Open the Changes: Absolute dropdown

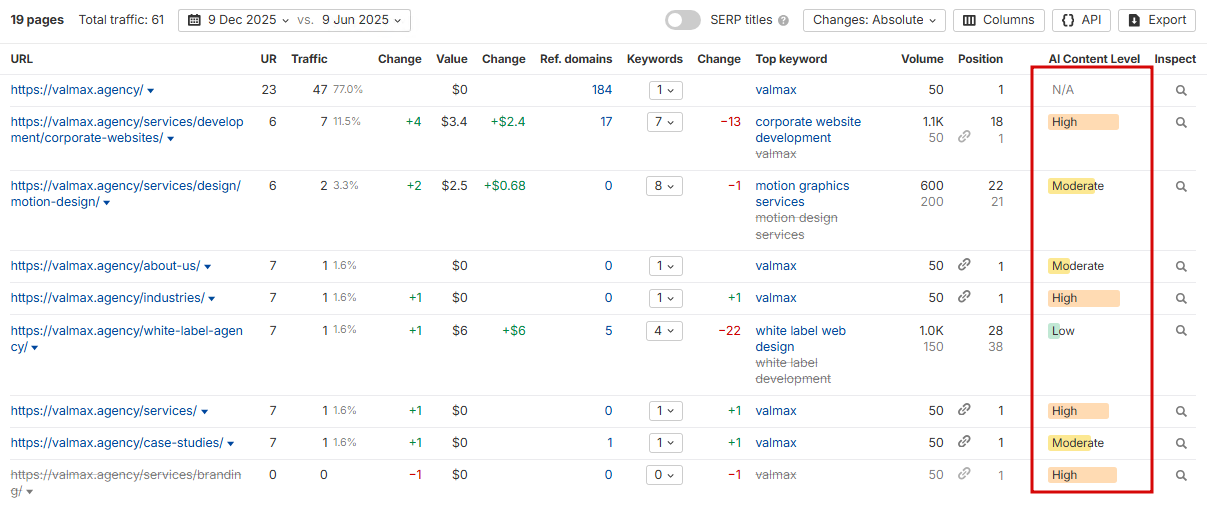[x=874, y=20]
